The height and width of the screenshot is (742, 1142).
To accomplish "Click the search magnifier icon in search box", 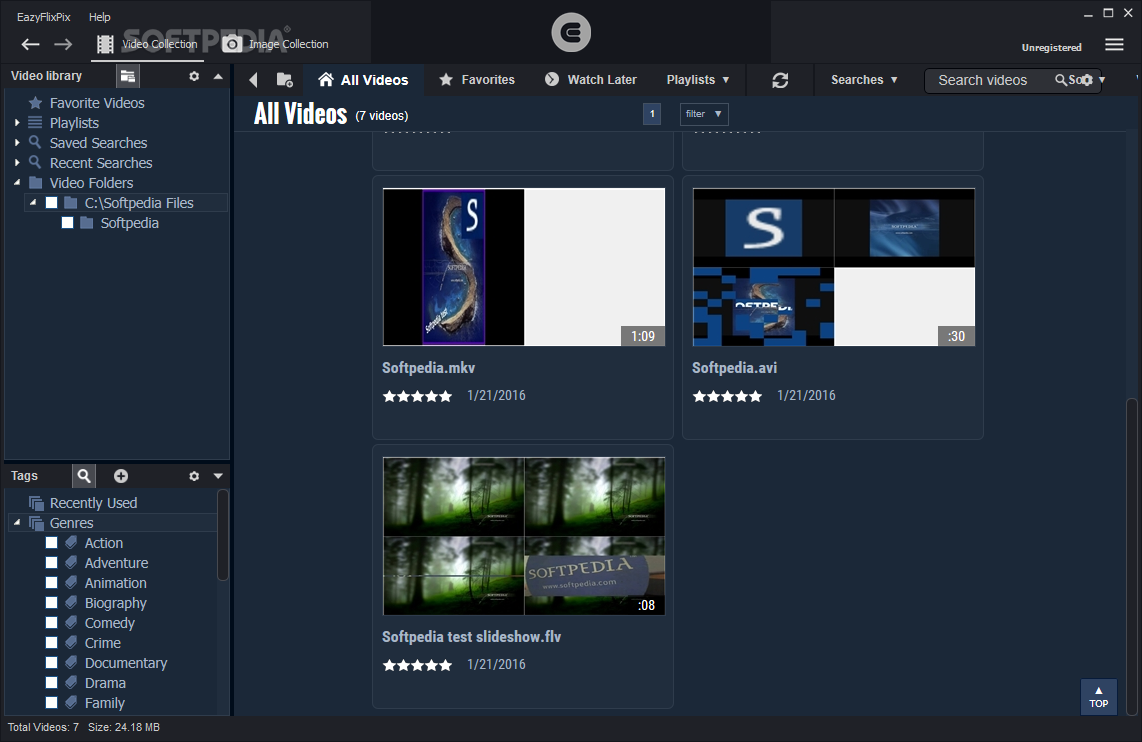I will [x=1060, y=80].
